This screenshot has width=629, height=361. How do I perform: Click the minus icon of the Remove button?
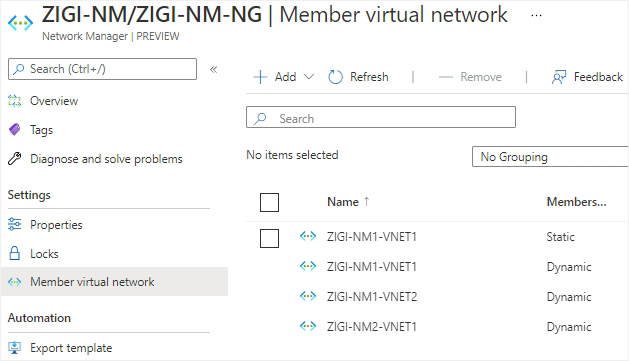point(446,77)
